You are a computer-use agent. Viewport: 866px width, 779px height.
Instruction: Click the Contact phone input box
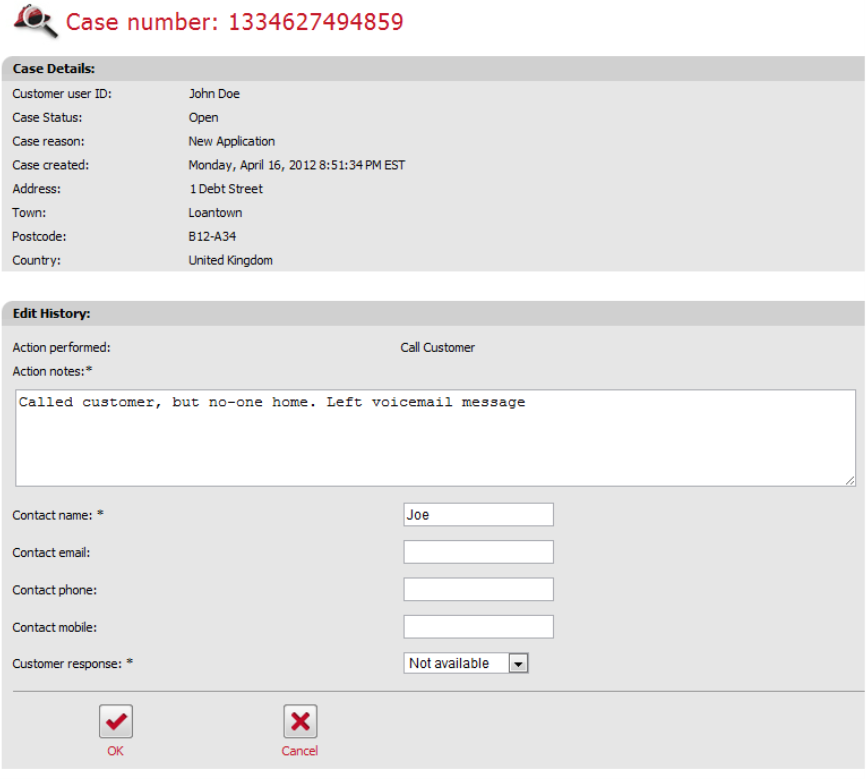pos(478,590)
